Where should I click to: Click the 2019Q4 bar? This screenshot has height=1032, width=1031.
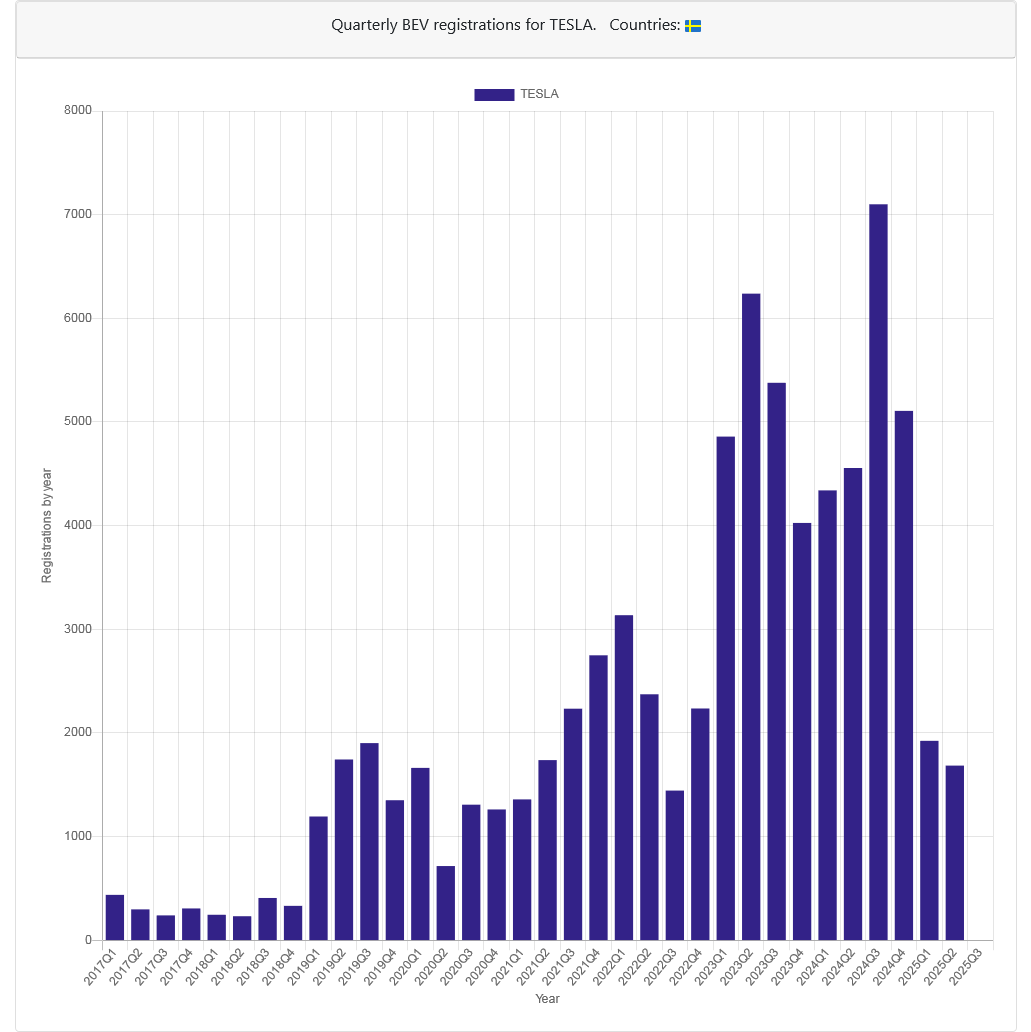pyautogui.click(x=395, y=870)
